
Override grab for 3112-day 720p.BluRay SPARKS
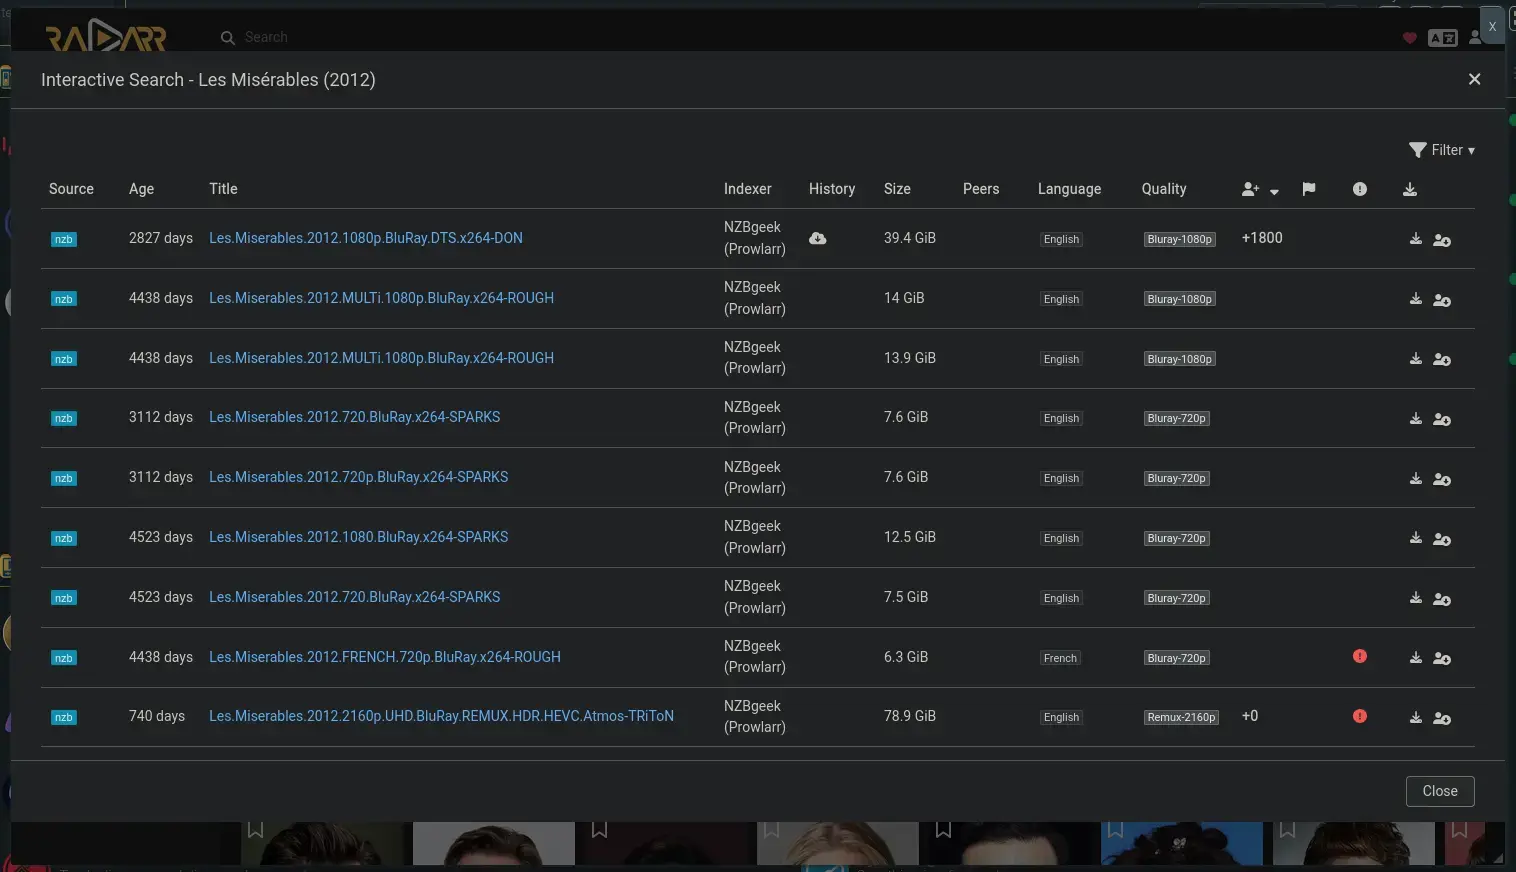coord(1442,479)
